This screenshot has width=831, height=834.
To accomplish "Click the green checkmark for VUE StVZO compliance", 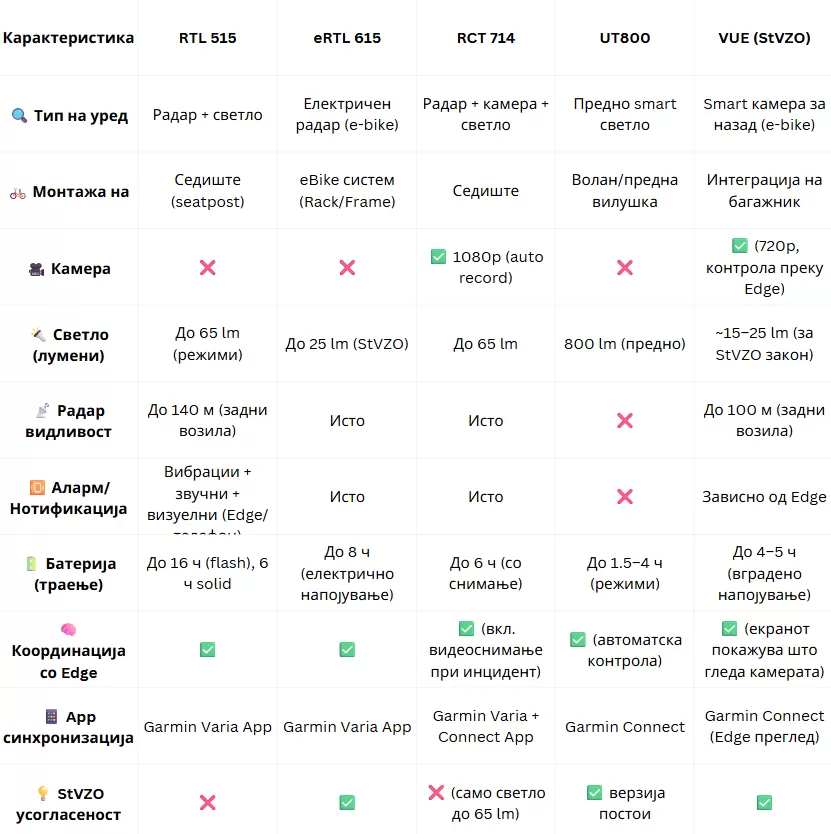I will [764, 802].
